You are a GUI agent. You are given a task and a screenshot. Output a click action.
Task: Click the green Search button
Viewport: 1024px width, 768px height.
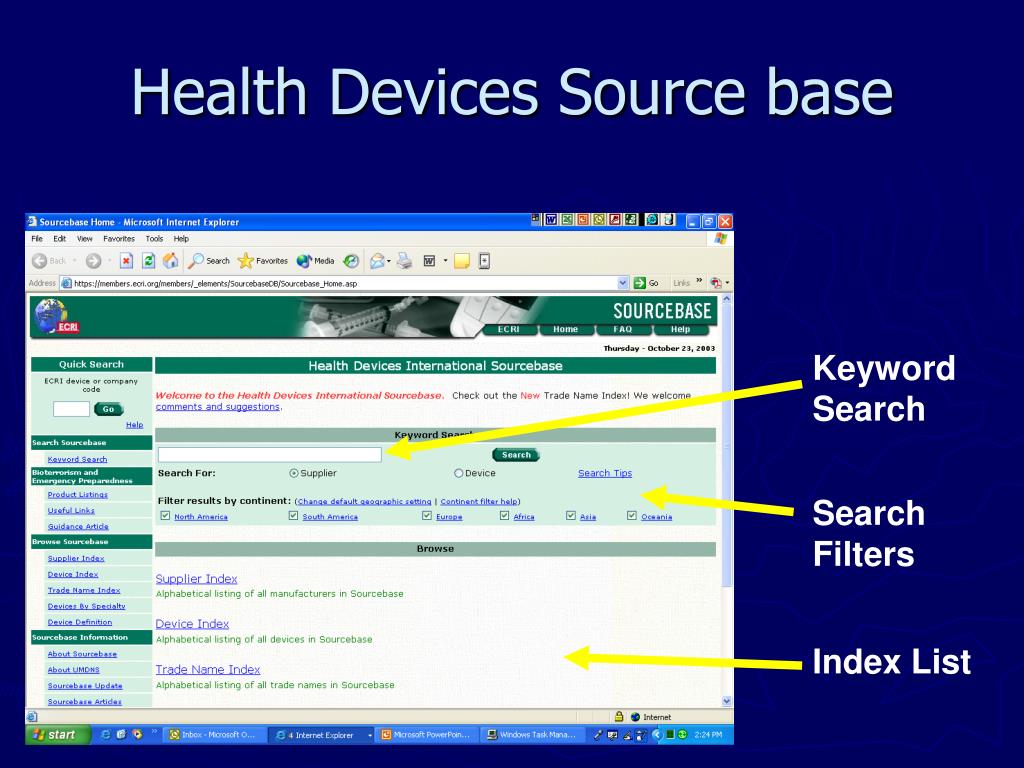click(516, 455)
